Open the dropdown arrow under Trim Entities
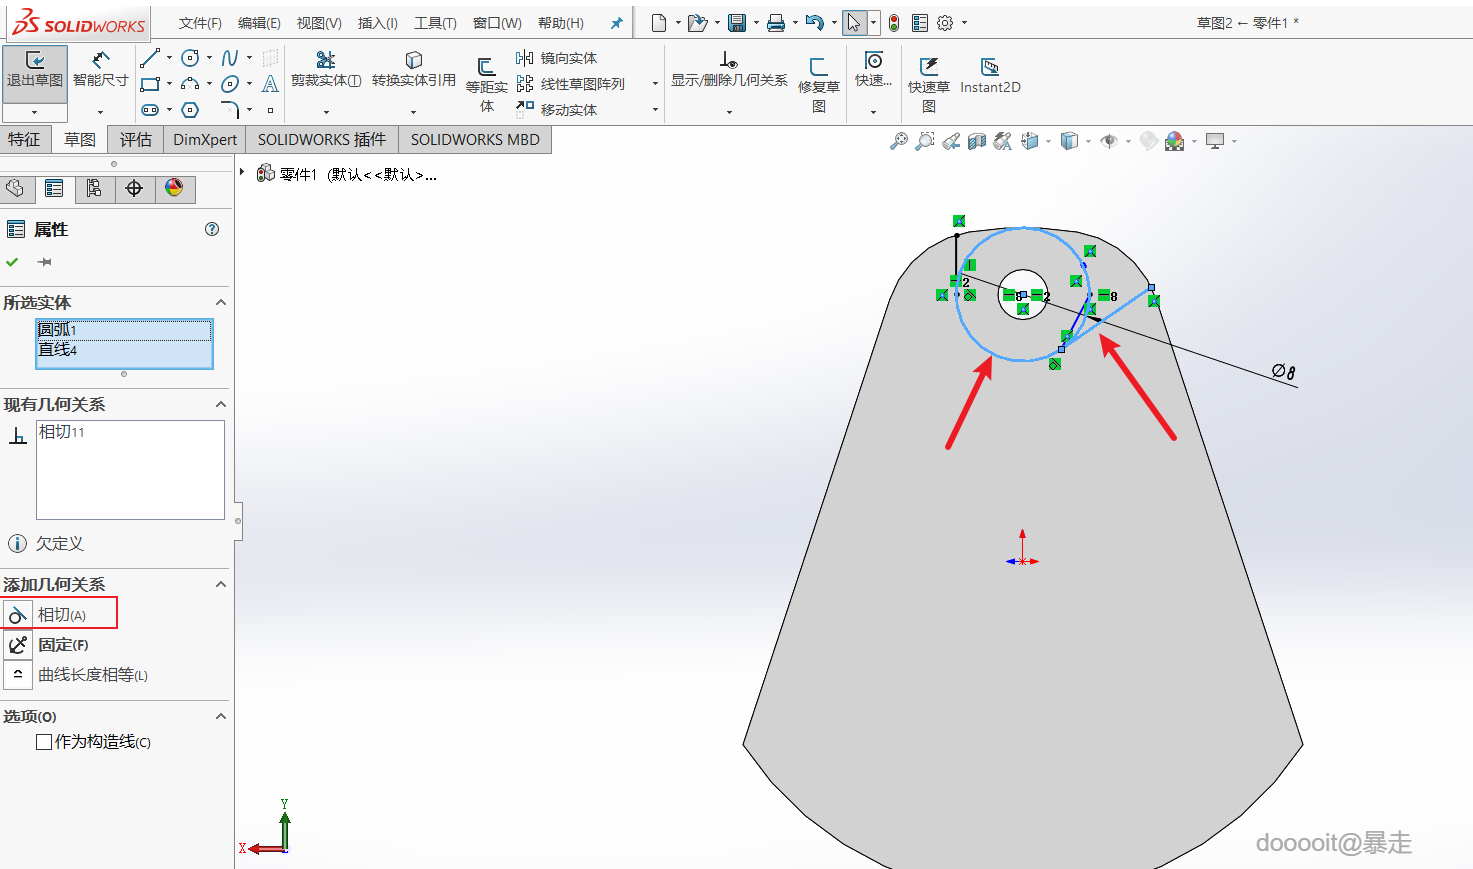 pos(326,112)
